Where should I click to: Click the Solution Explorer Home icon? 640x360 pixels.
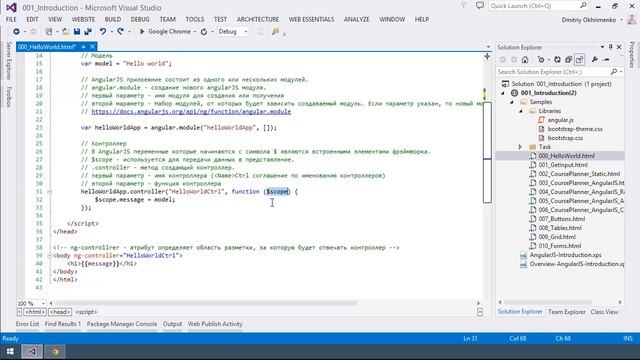click(525, 60)
